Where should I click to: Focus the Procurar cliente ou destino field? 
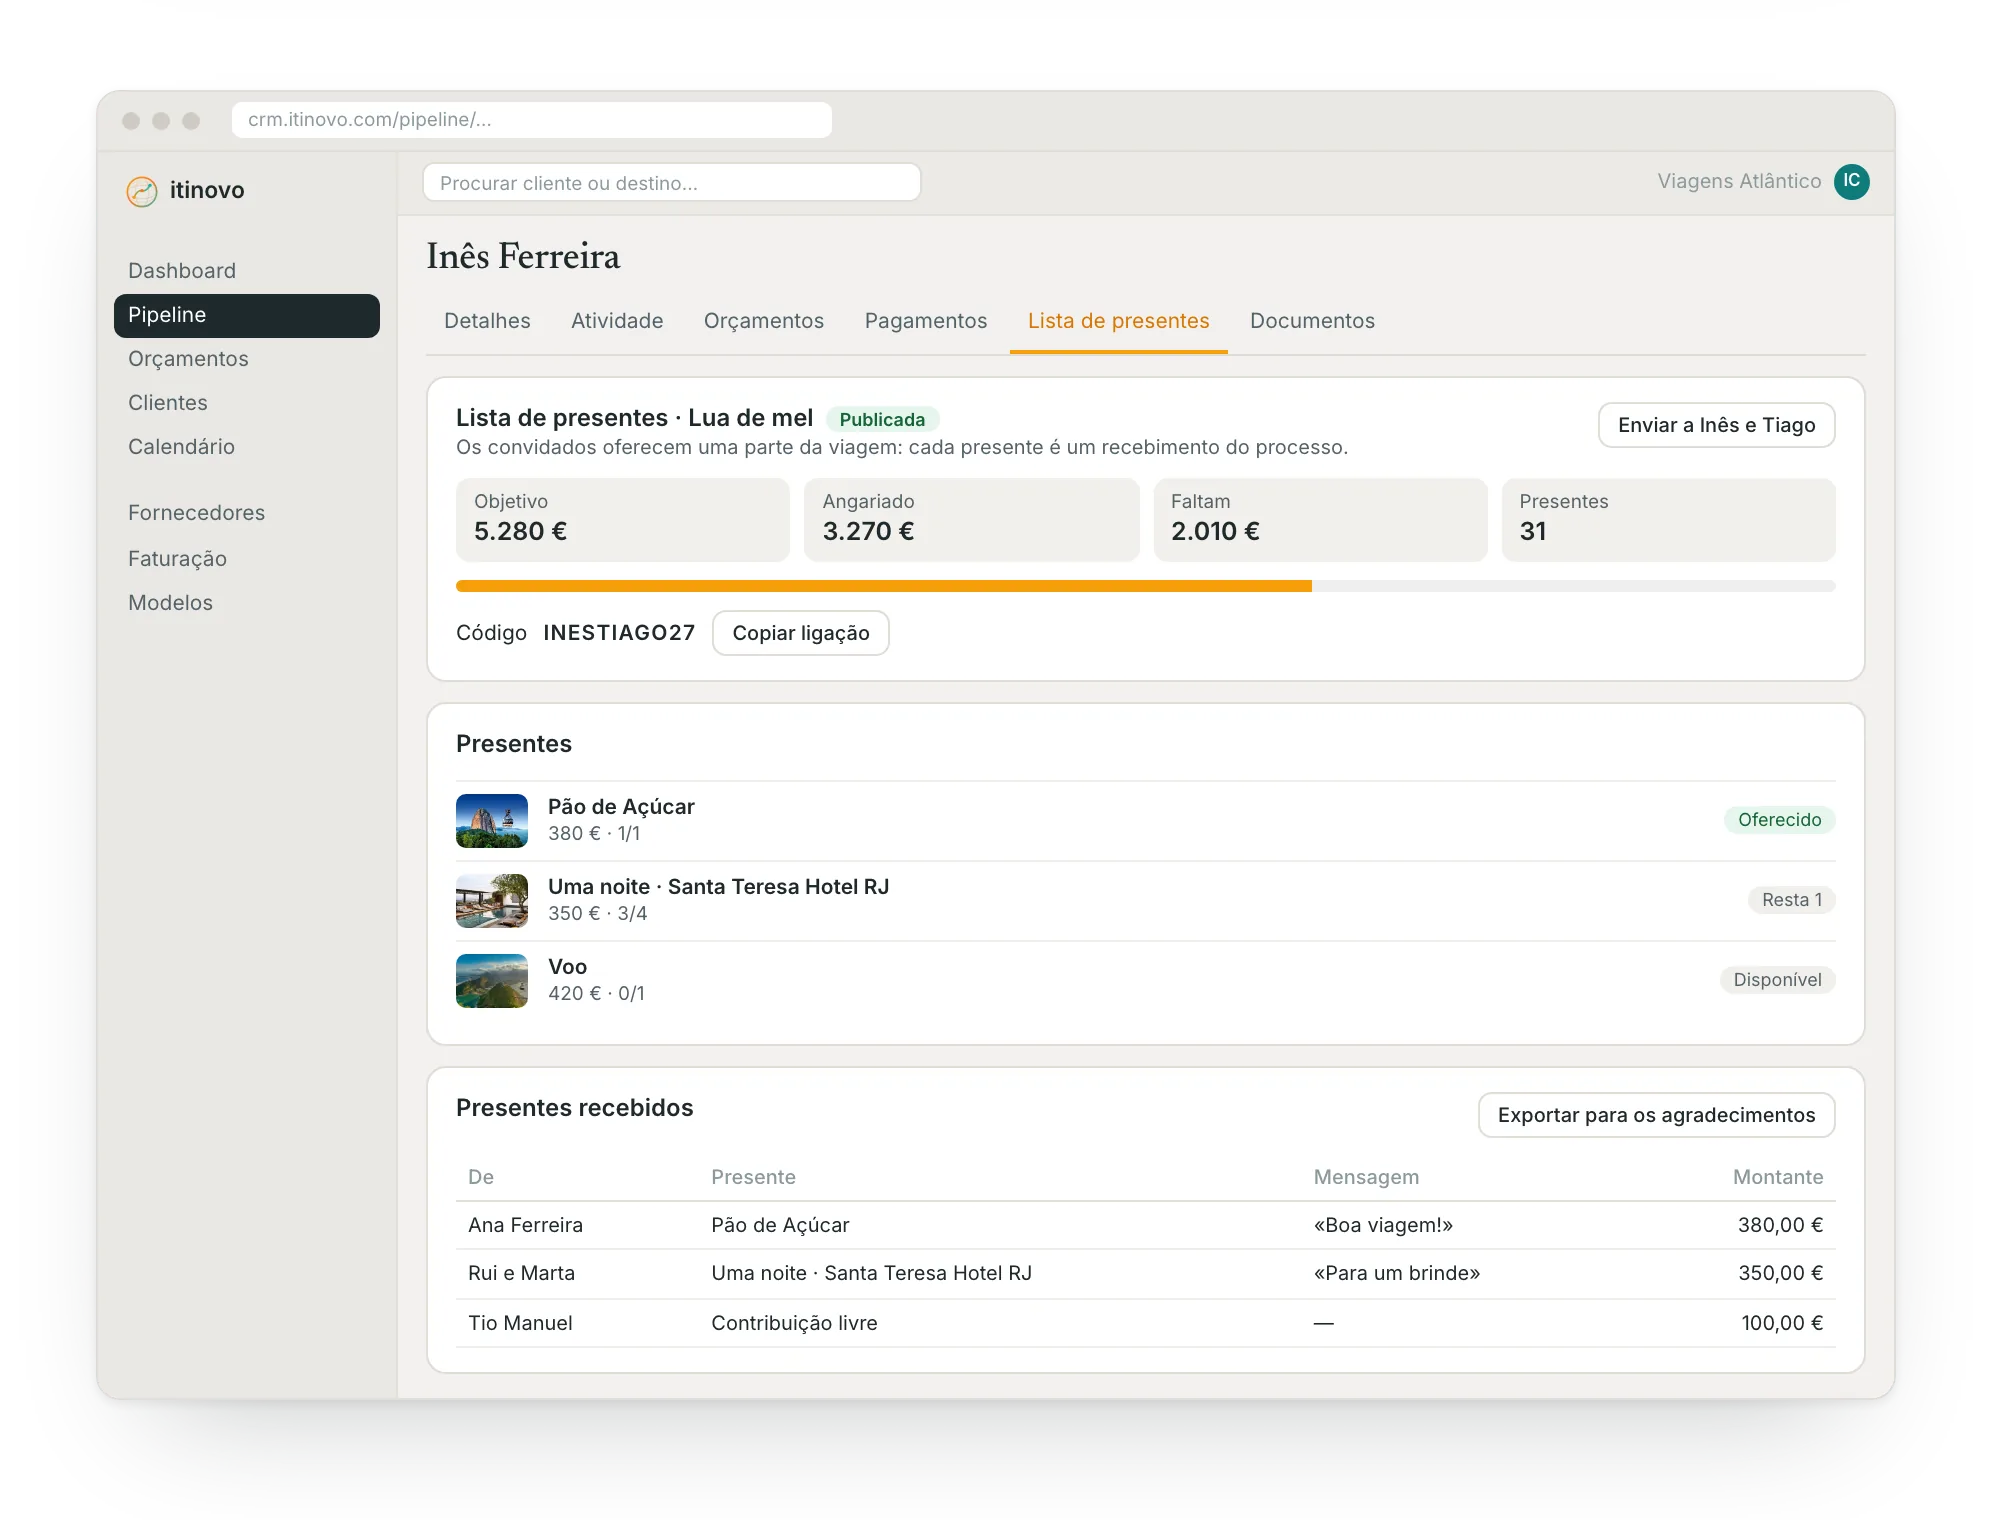(x=671, y=183)
